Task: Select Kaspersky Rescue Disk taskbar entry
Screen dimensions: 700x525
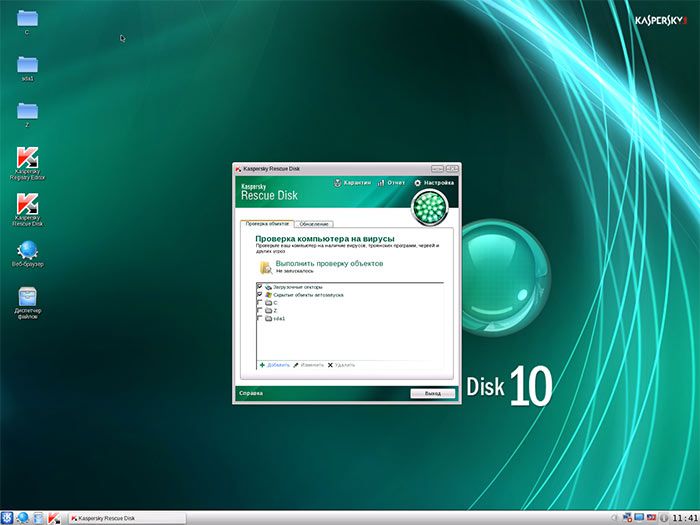Action: click(x=127, y=518)
